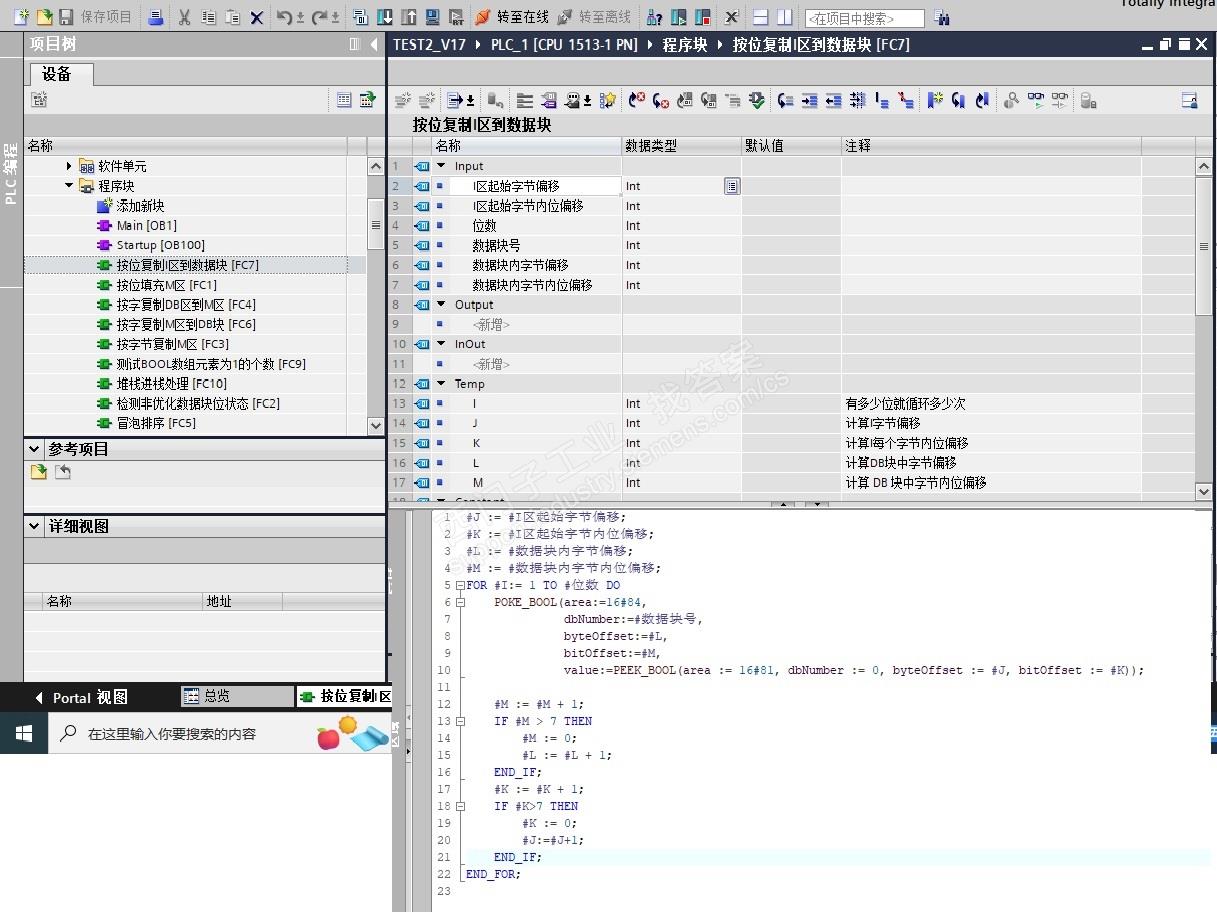Collapse project tree with the left arrow icon
The height and width of the screenshot is (912, 1217).
375,44
